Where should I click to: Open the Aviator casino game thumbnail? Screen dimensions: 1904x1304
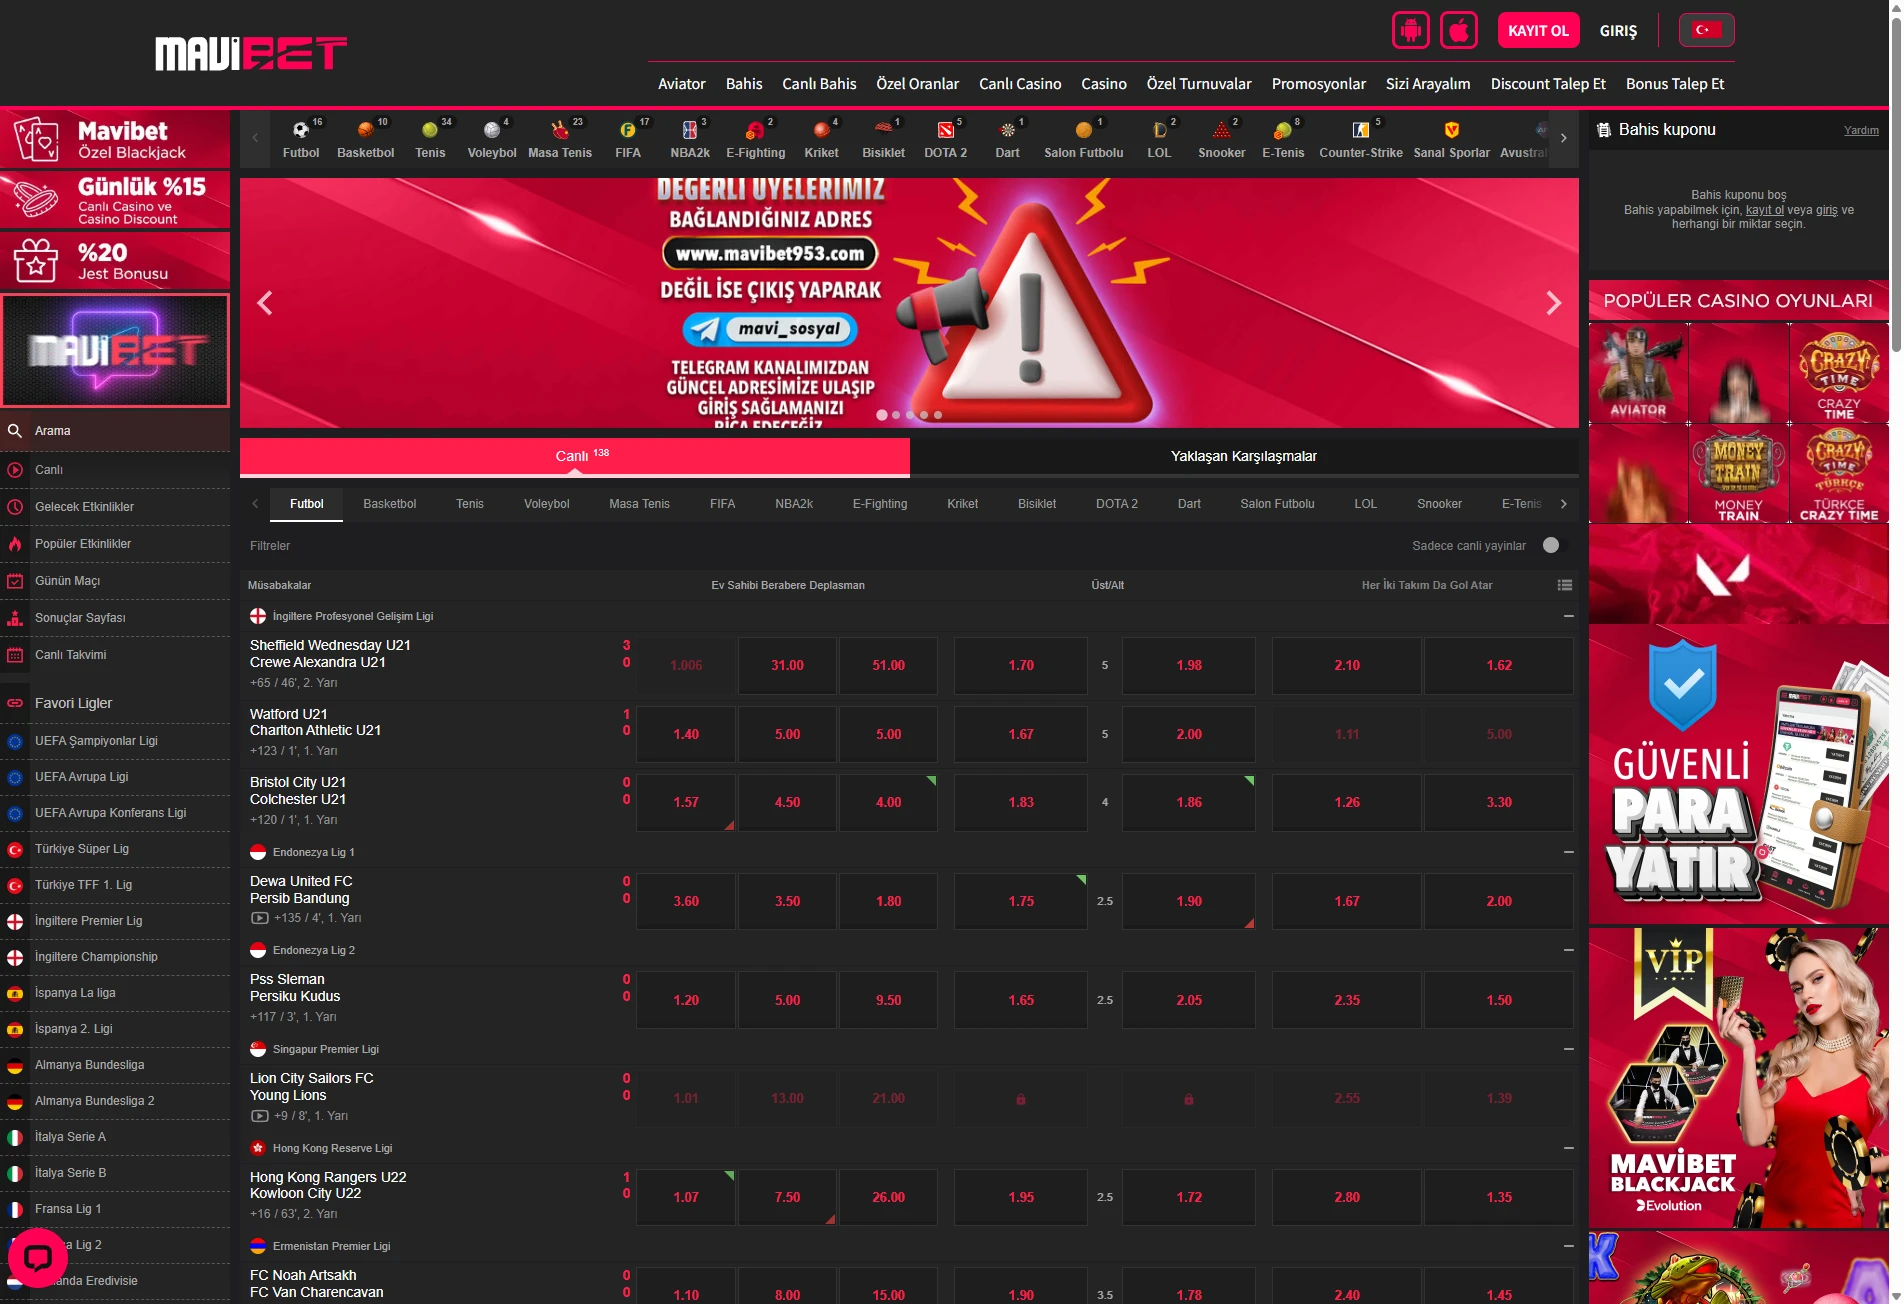(1638, 372)
